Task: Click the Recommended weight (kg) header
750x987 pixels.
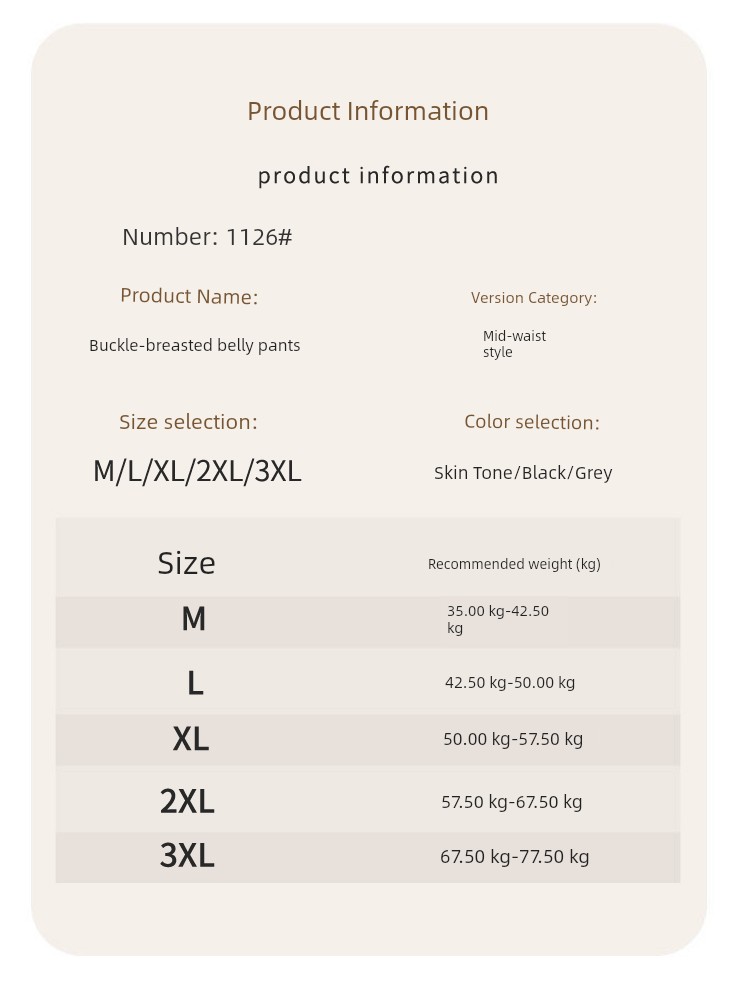Action: 514,564
